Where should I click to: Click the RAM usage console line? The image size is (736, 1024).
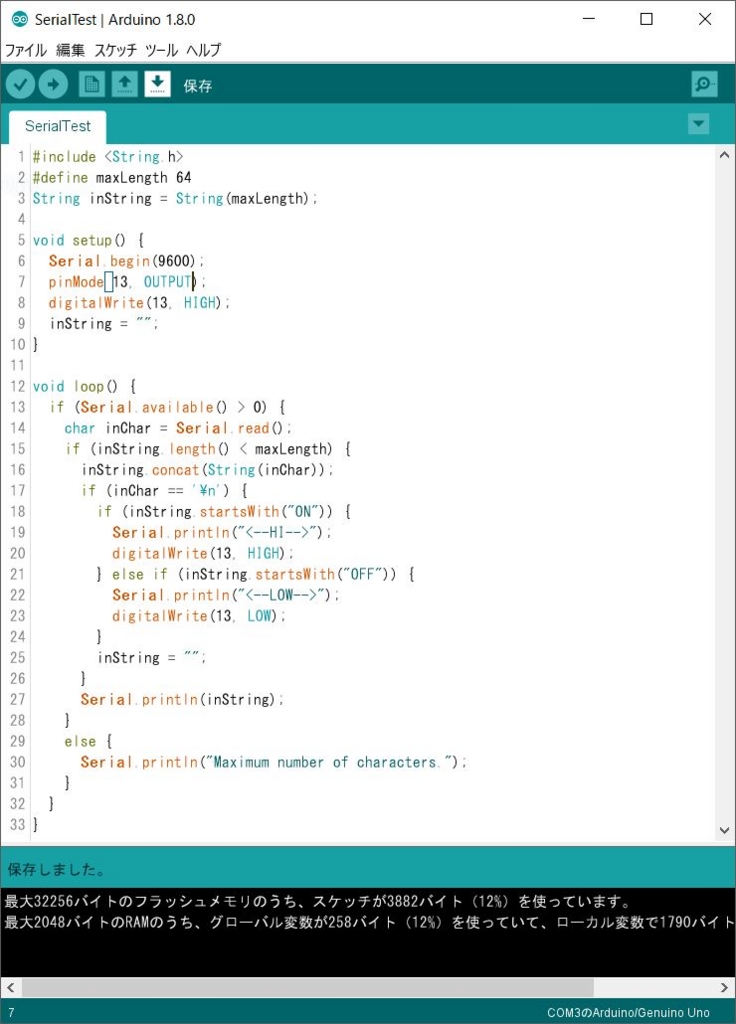pyautogui.click(x=368, y=923)
